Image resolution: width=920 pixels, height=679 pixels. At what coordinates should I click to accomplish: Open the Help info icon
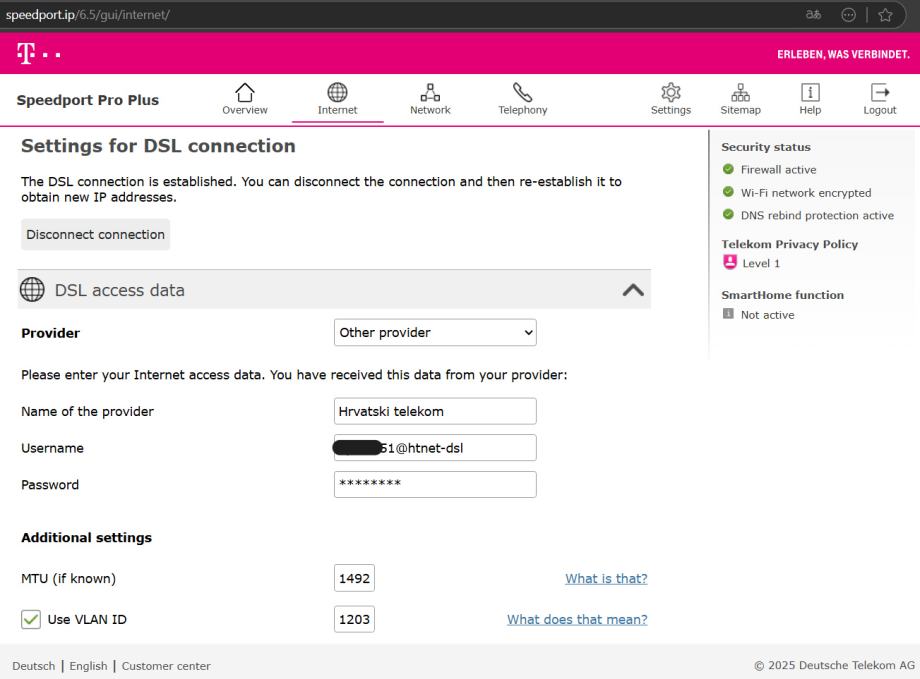[810, 93]
